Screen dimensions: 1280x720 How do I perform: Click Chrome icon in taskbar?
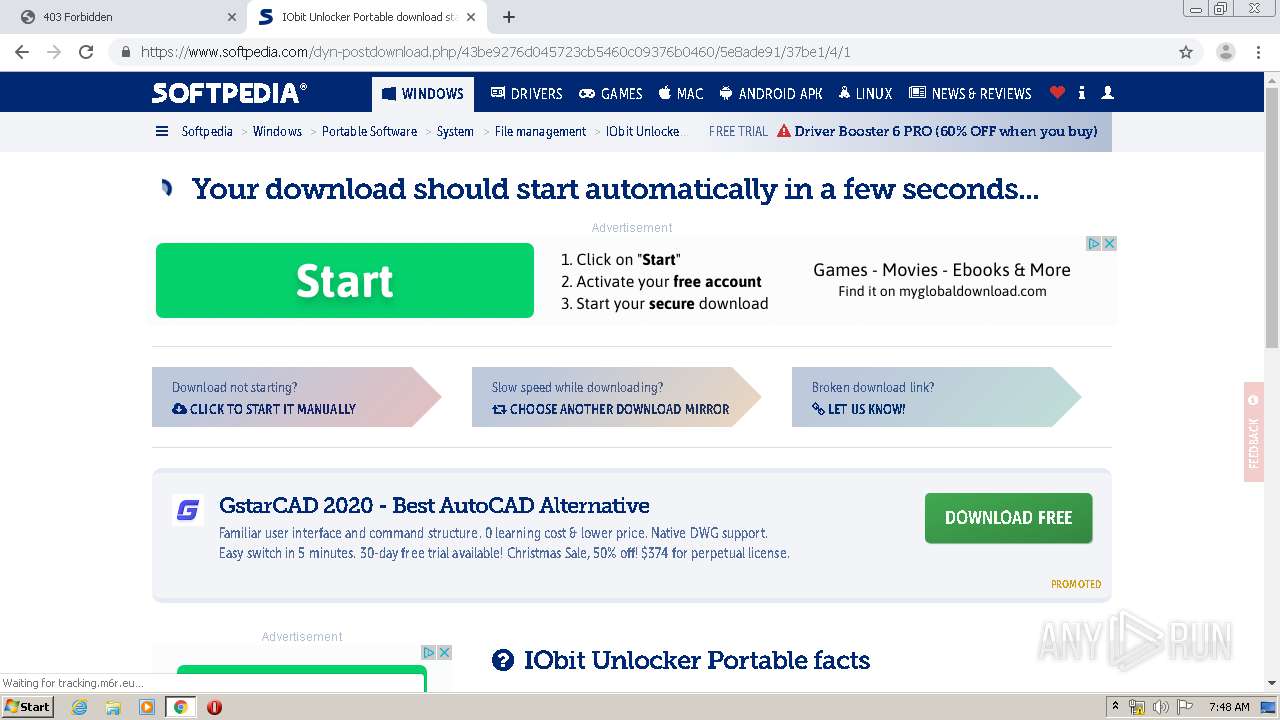pyautogui.click(x=180, y=707)
